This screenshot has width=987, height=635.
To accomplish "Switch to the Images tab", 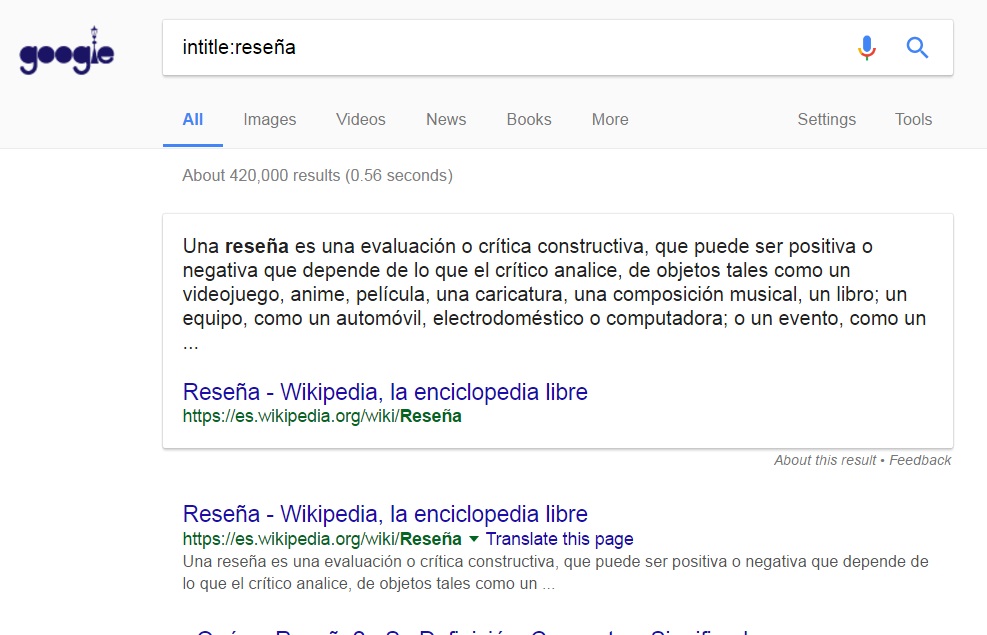I will (x=269, y=120).
